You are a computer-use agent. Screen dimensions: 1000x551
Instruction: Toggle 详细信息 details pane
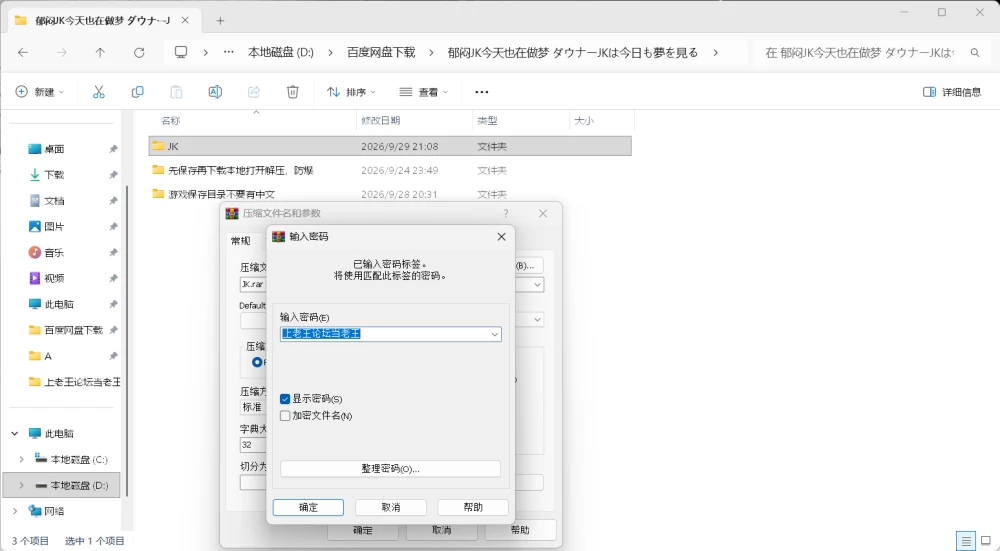[952, 92]
